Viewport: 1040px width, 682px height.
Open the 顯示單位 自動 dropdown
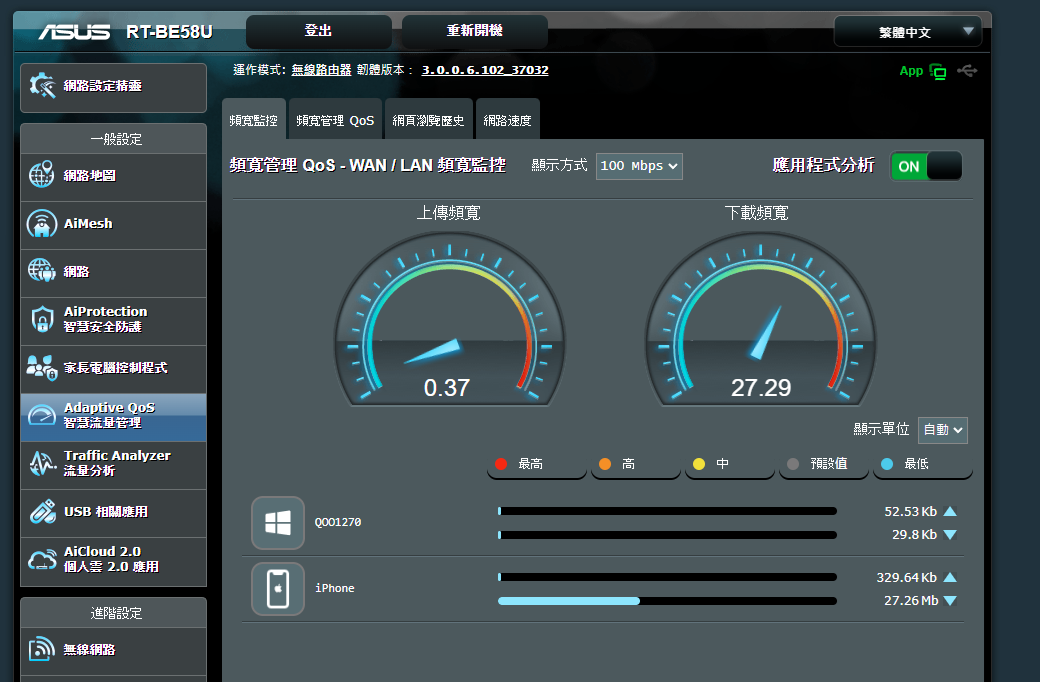tap(942, 430)
